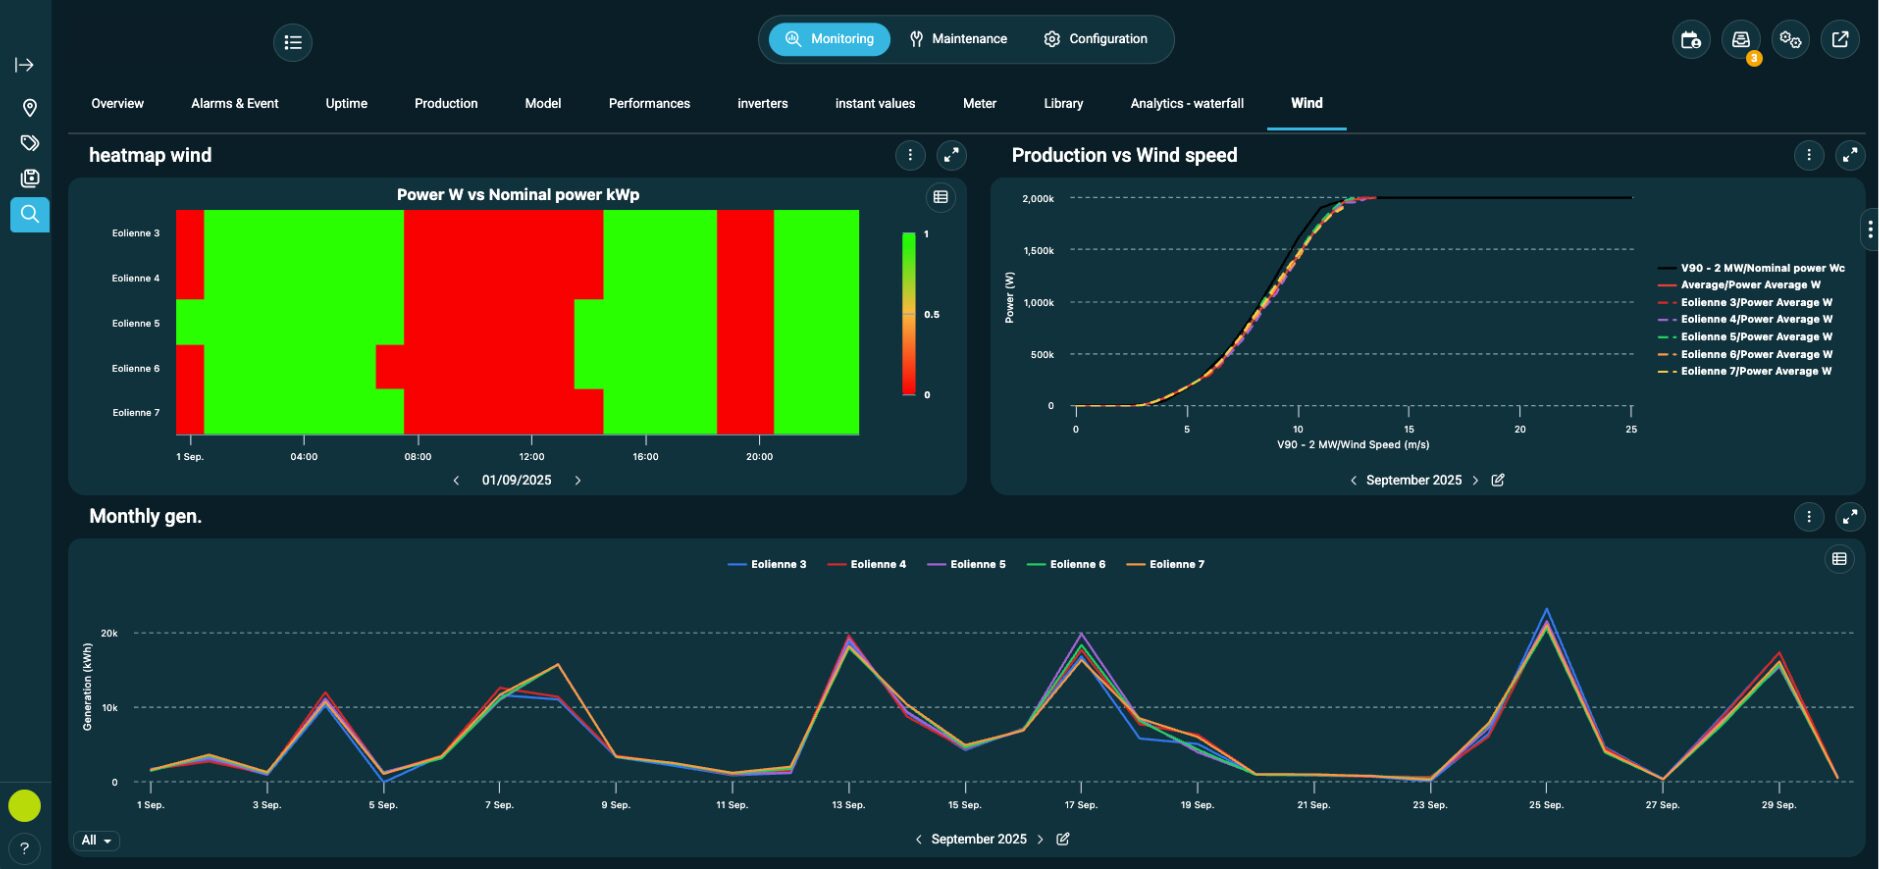The height and width of the screenshot is (869, 1879).
Task: Click the heatmap color scale bar
Action: tap(909, 314)
